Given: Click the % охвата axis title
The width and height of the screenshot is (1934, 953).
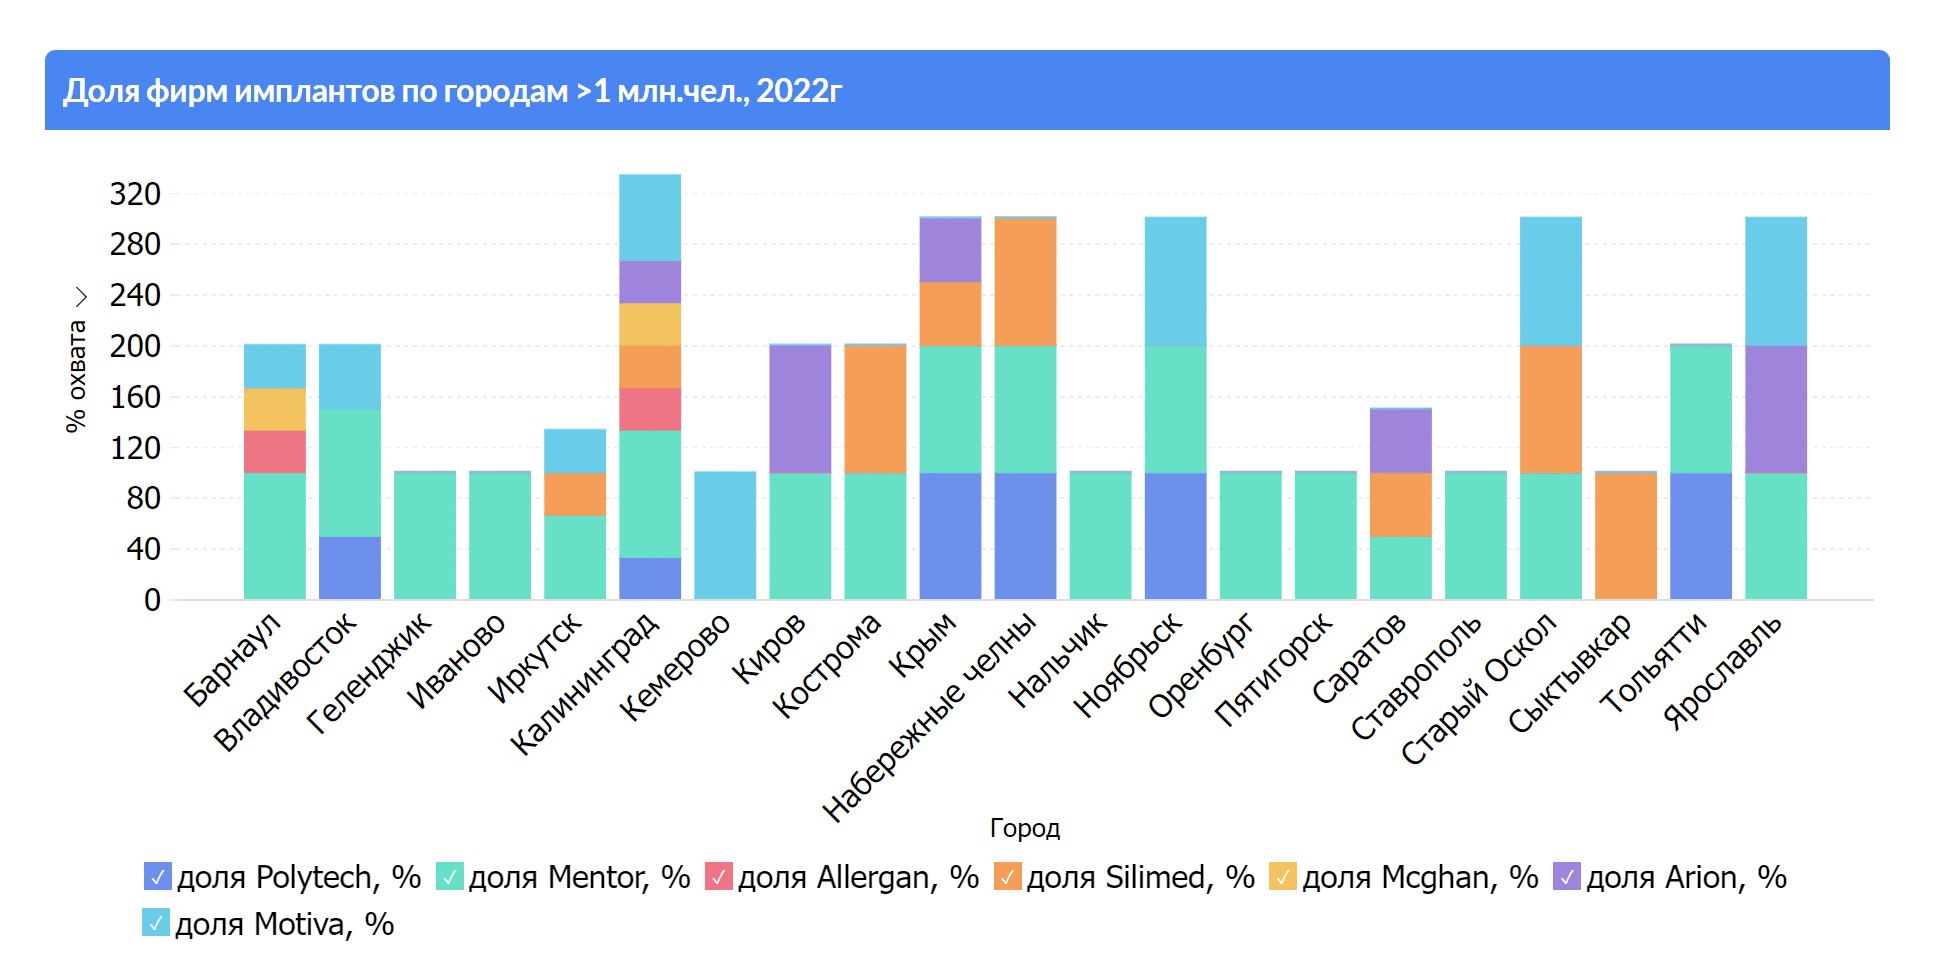Looking at the screenshot, I should [76, 376].
